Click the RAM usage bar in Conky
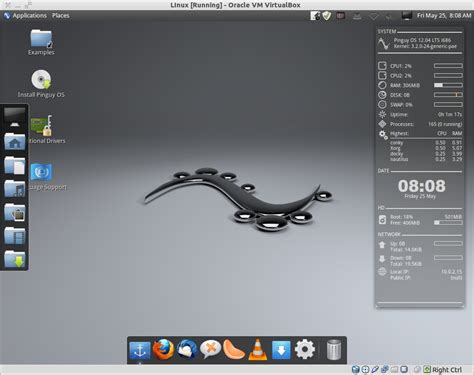This screenshot has height=375, width=474. [x=448, y=85]
